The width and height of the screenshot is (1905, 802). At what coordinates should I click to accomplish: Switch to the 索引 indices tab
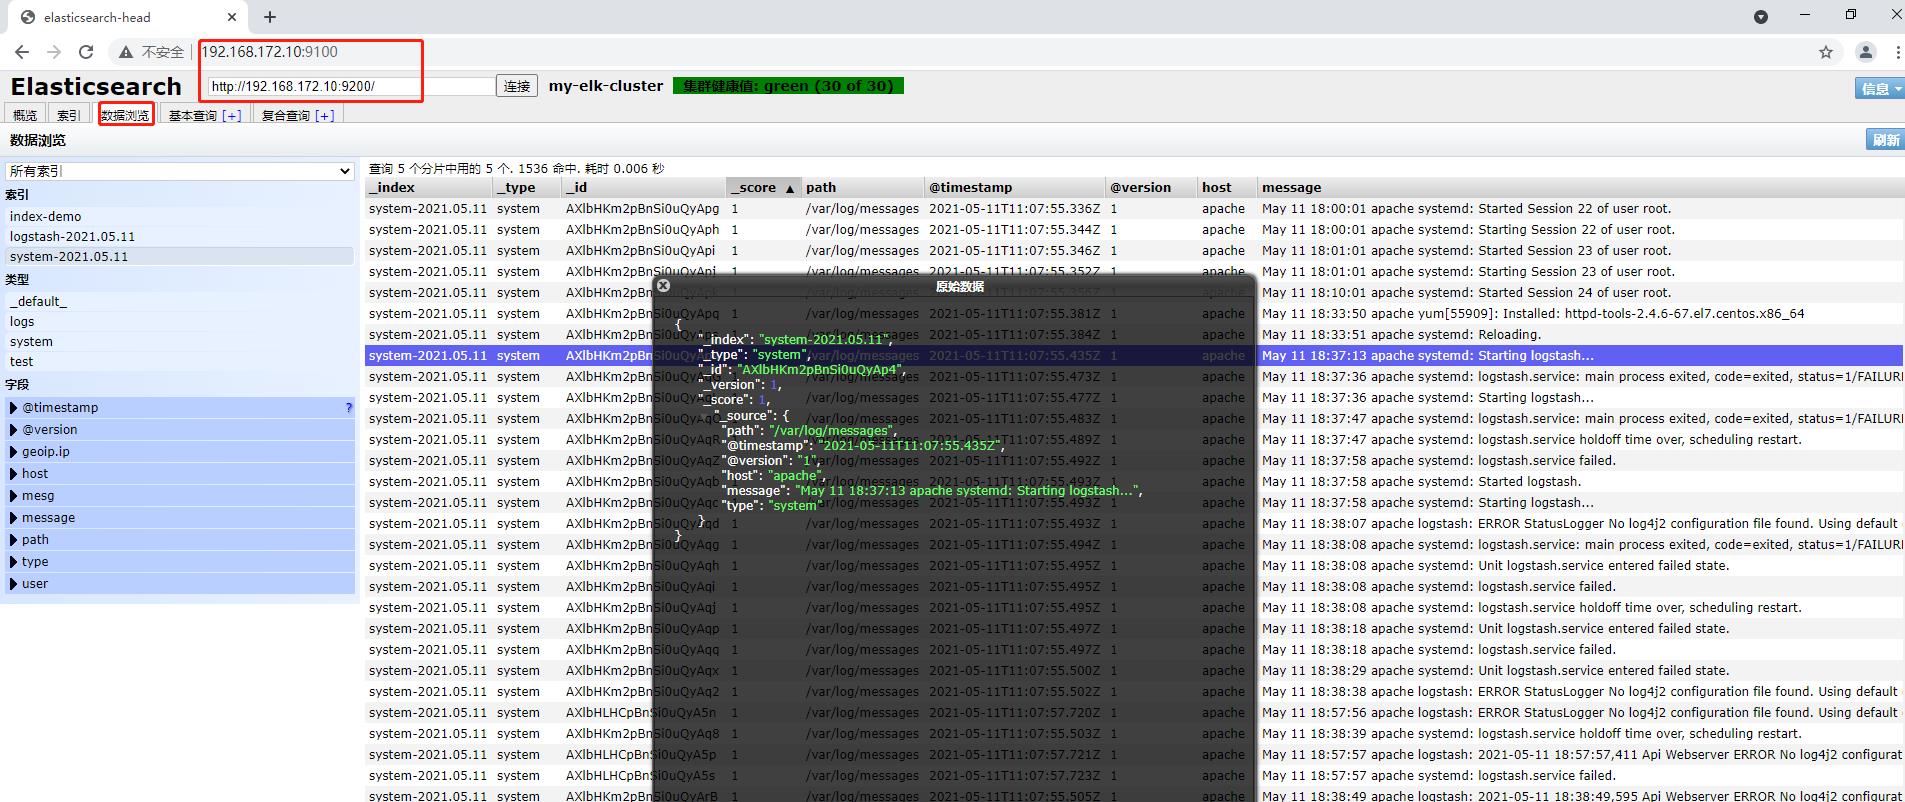(x=68, y=115)
